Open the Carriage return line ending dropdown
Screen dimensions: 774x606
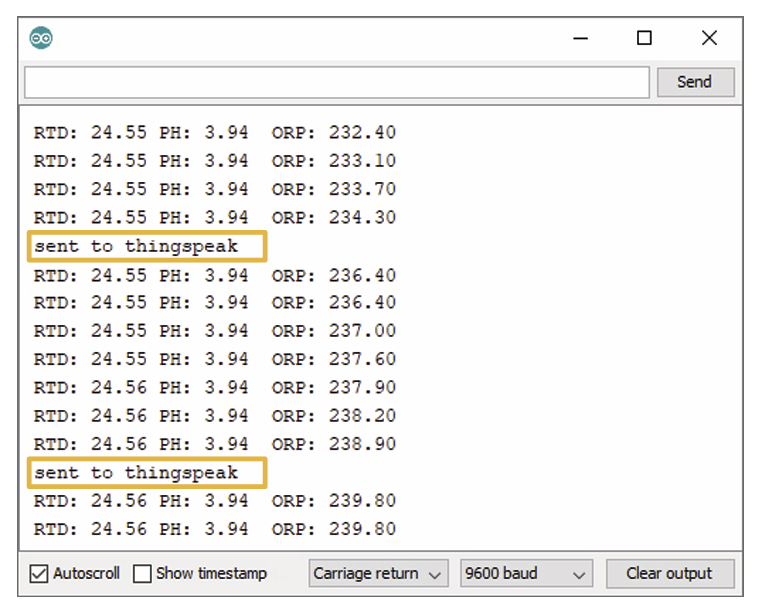point(378,573)
